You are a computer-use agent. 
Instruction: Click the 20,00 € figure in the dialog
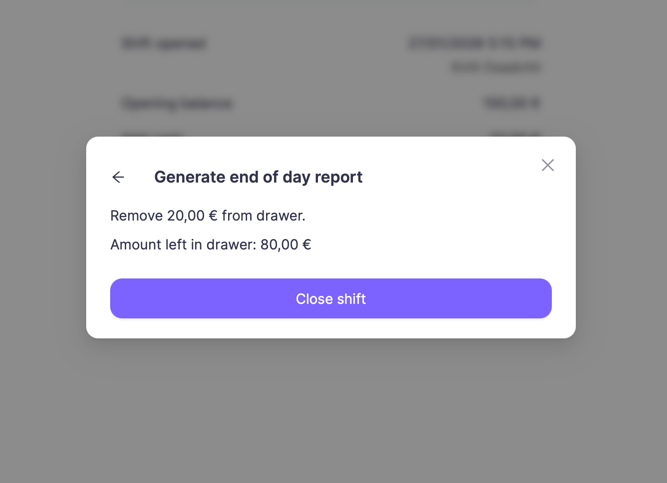tap(192, 216)
